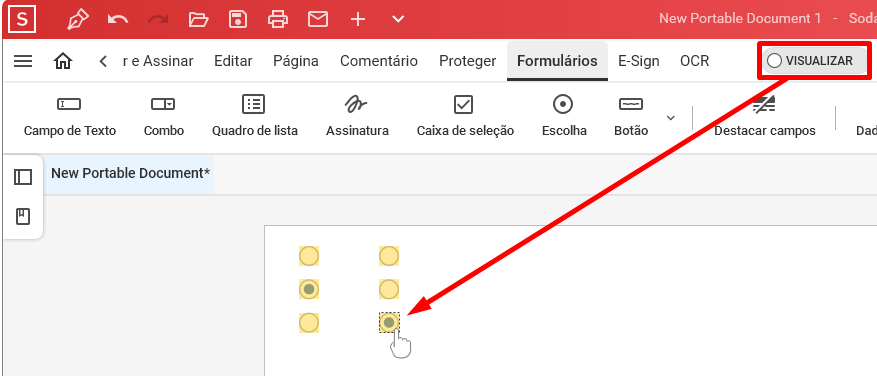Open the bookmarks panel icon

(23, 217)
